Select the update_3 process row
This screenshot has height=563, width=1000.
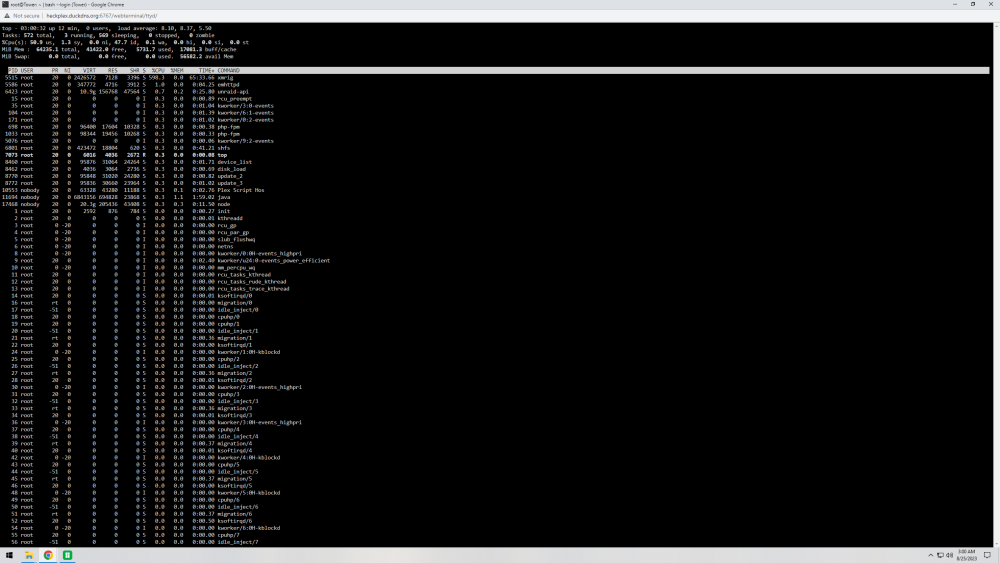point(122,183)
